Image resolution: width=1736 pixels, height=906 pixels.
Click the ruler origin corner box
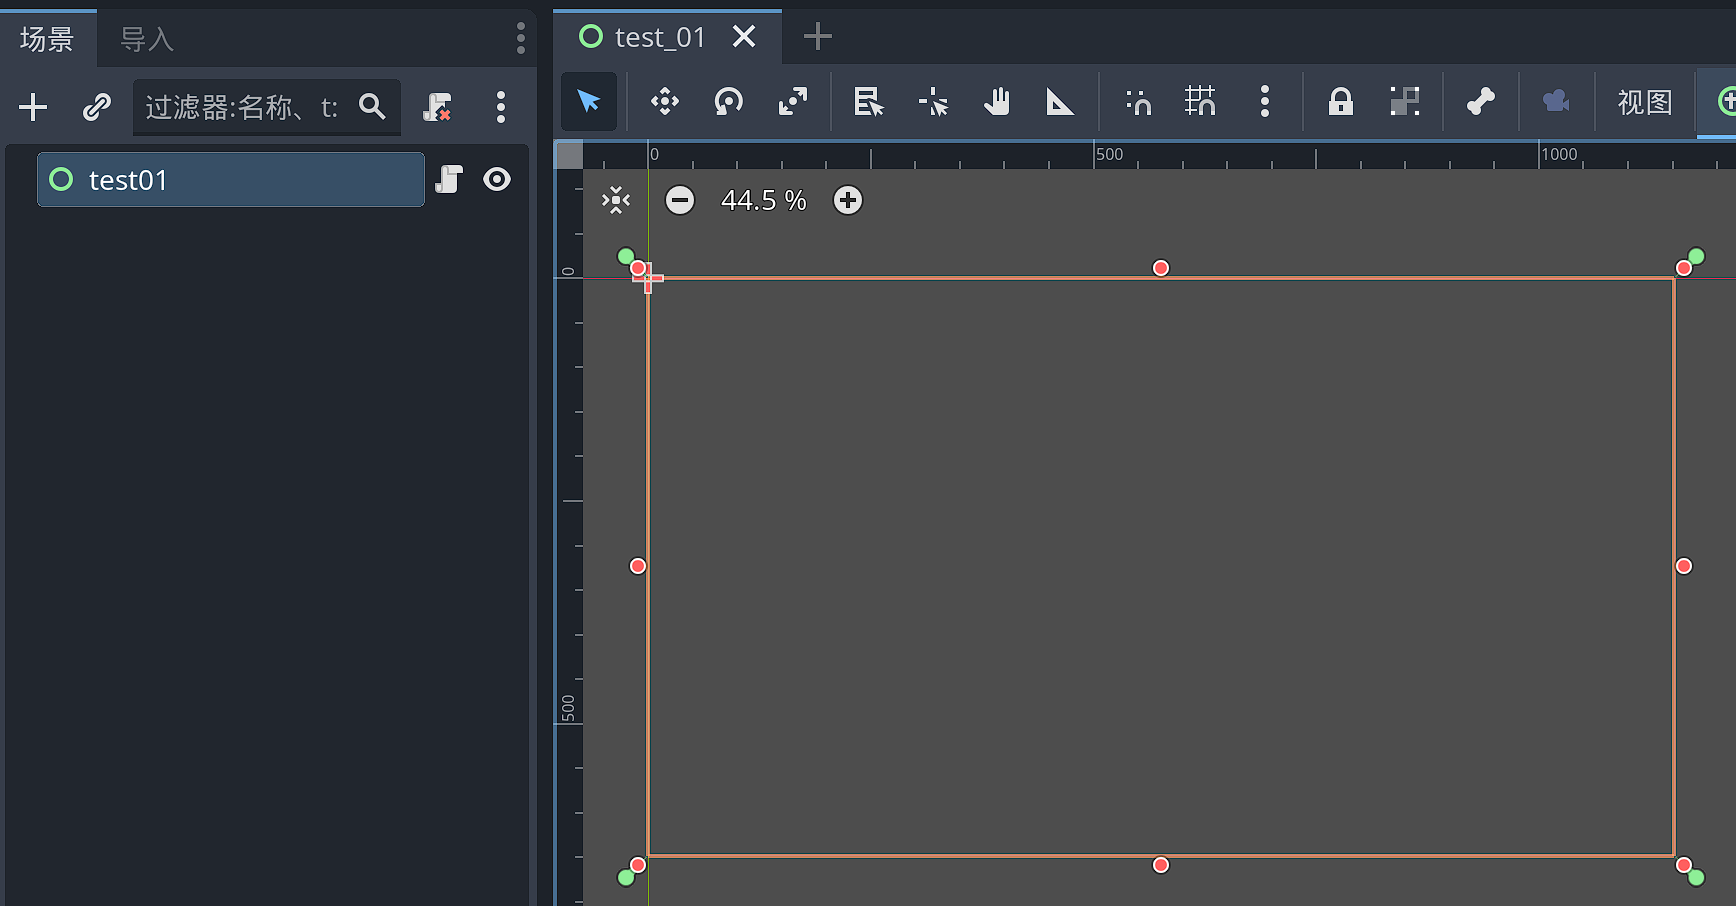(x=569, y=155)
